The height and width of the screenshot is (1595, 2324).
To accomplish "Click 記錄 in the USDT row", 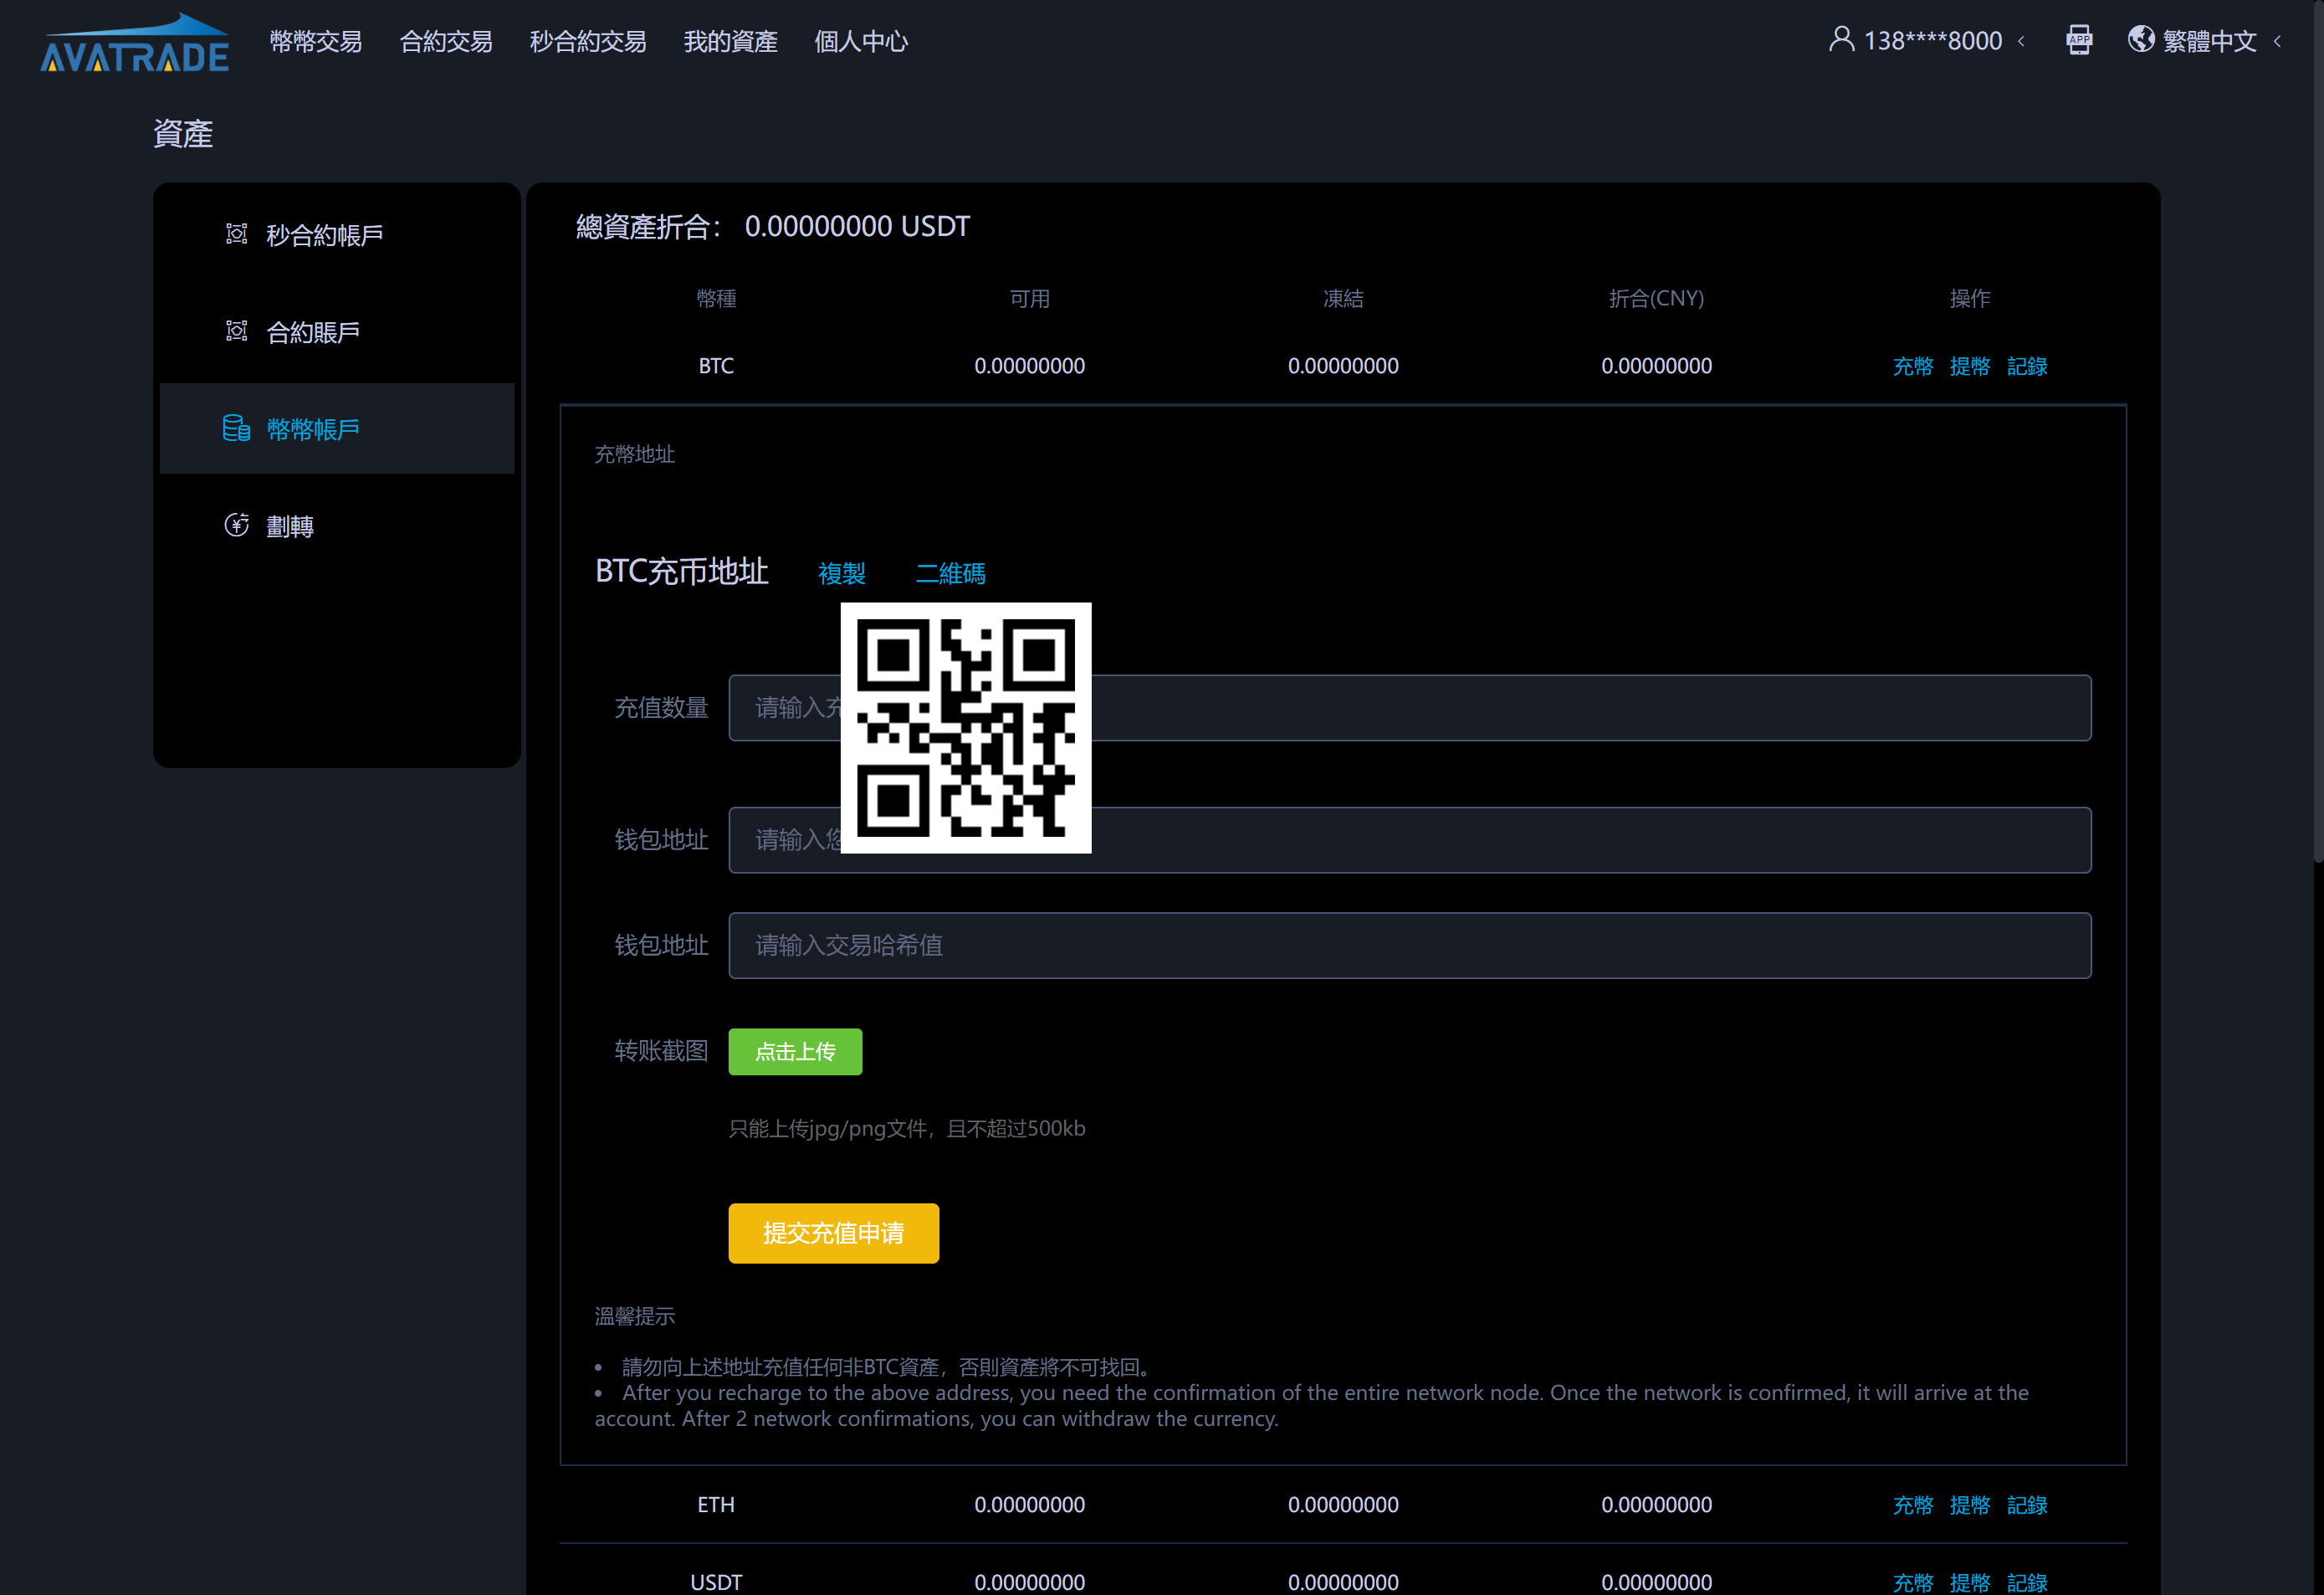I will click(2027, 1582).
